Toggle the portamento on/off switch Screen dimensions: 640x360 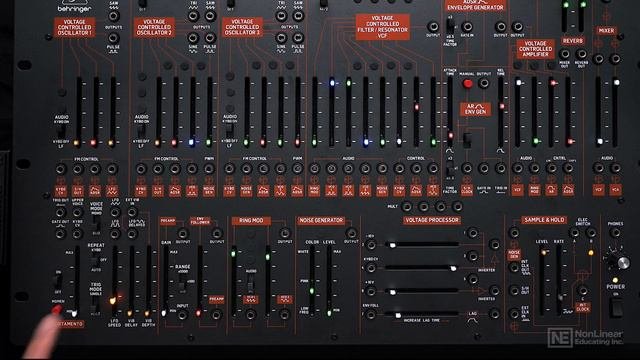(x=58, y=281)
